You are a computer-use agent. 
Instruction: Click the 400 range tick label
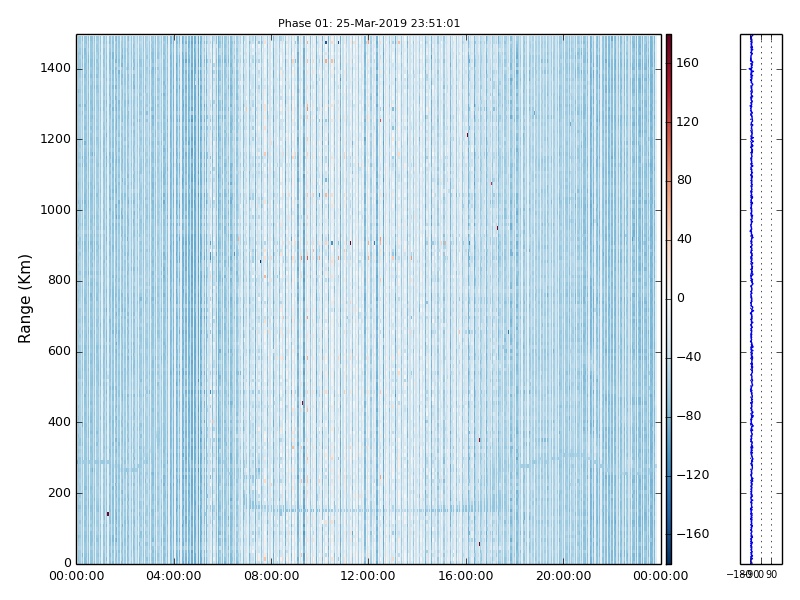coord(59,422)
